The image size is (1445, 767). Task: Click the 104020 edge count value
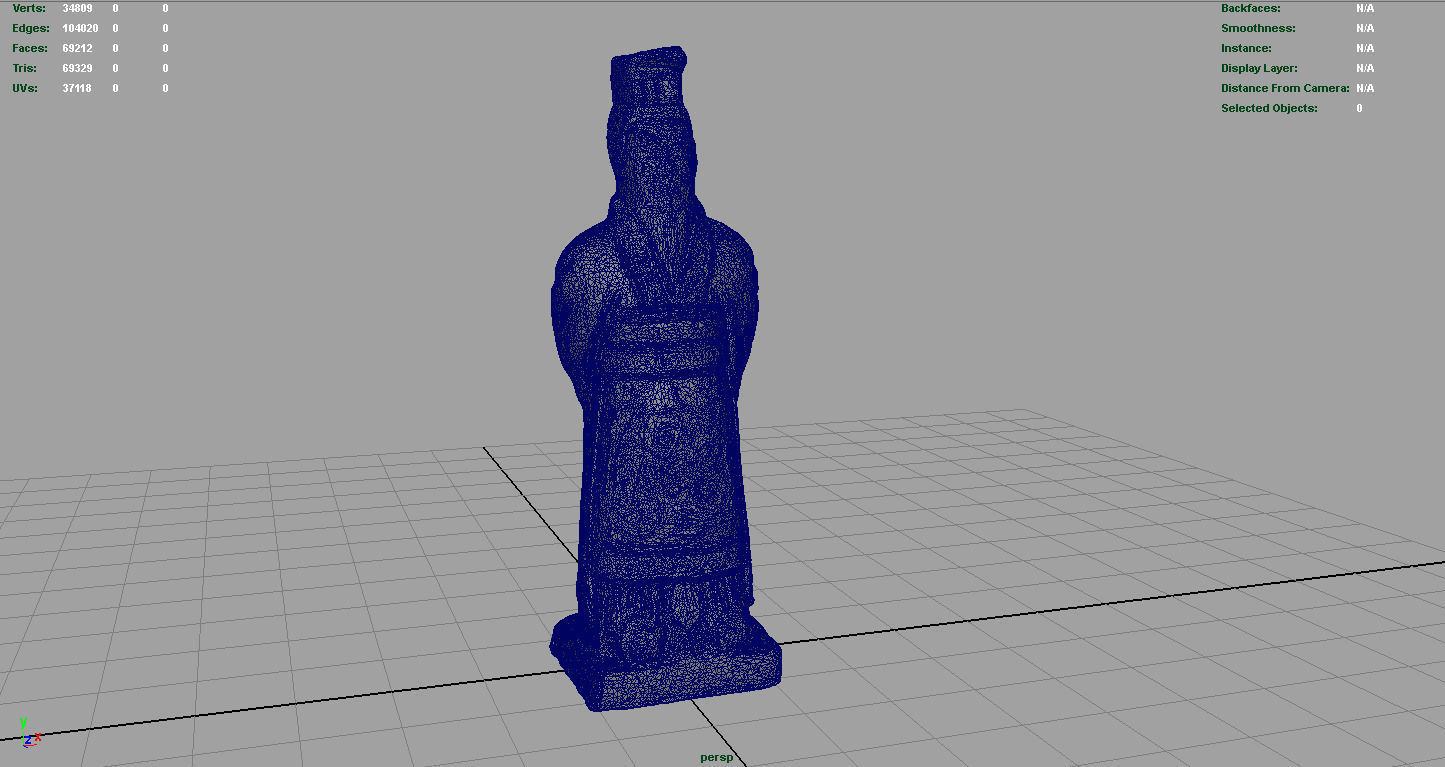80,28
